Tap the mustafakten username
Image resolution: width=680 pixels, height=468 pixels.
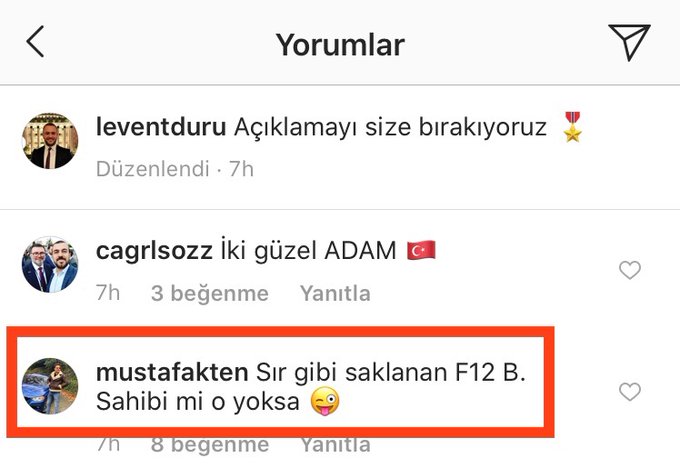click(x=172, y=372)
